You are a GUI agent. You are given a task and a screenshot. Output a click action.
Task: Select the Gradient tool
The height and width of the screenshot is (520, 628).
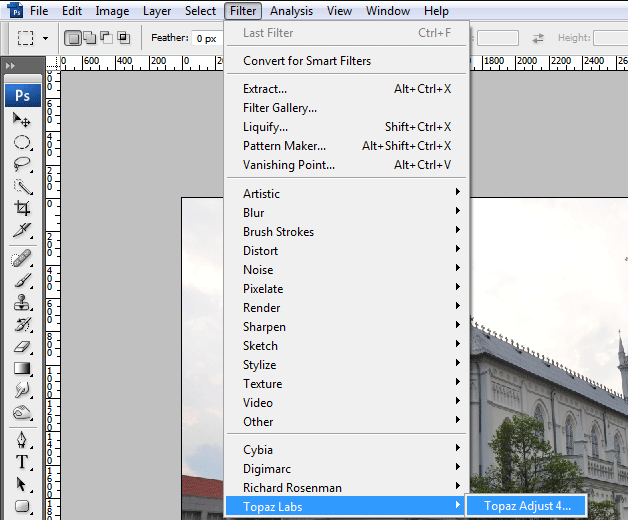pos(22,368)
